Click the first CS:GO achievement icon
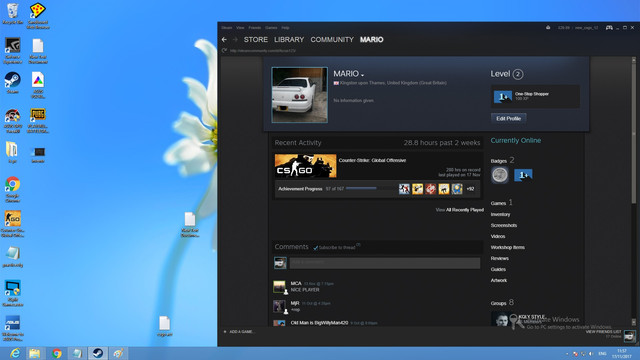This screenshot has width=640, height=360. pyautogui.click(x=404, y=189)
